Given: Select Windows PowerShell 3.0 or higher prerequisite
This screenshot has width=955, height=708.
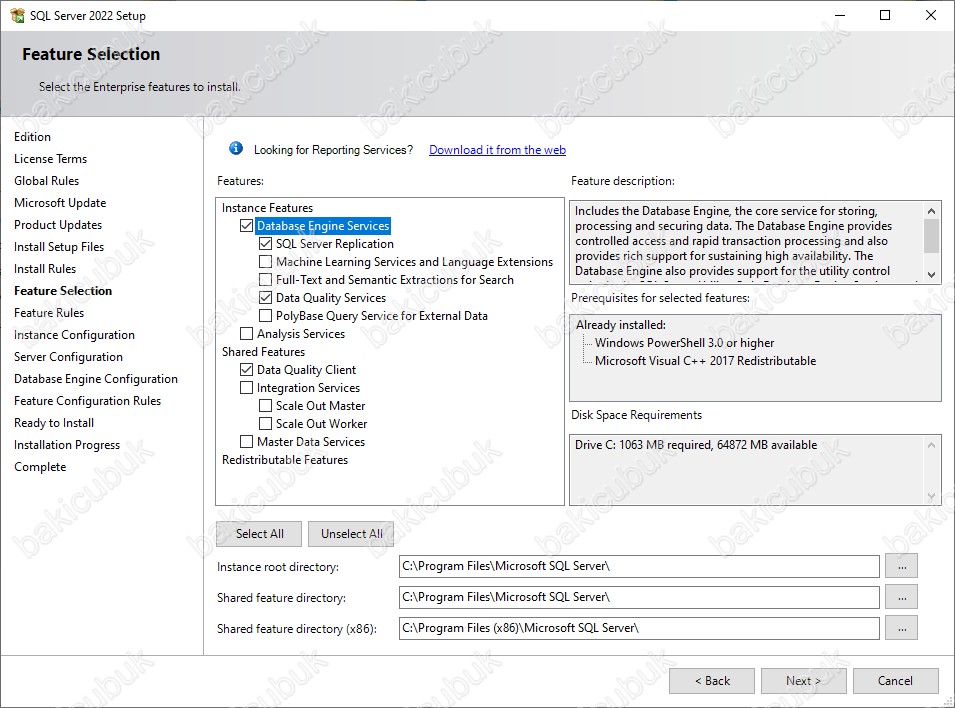Looking at the screenshot, I should pyautogui.click(x=685, y=343).
